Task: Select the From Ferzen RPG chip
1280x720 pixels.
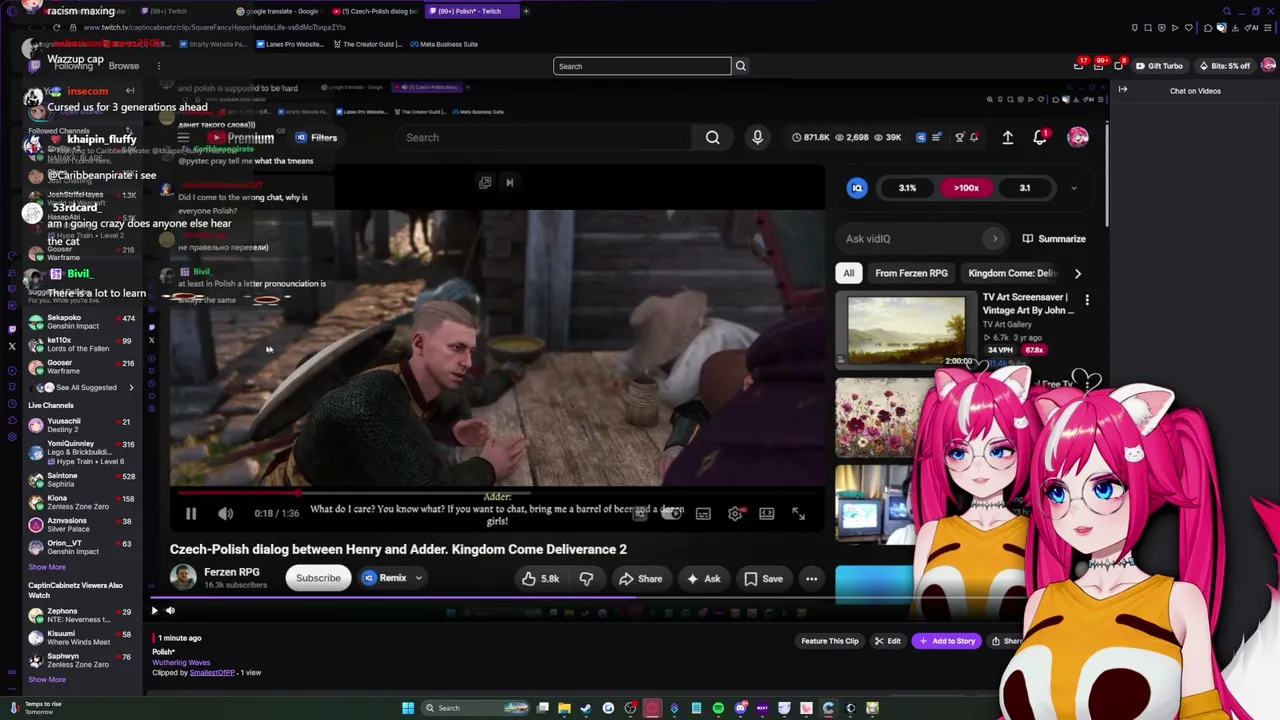Action: (x=911, y=273)
